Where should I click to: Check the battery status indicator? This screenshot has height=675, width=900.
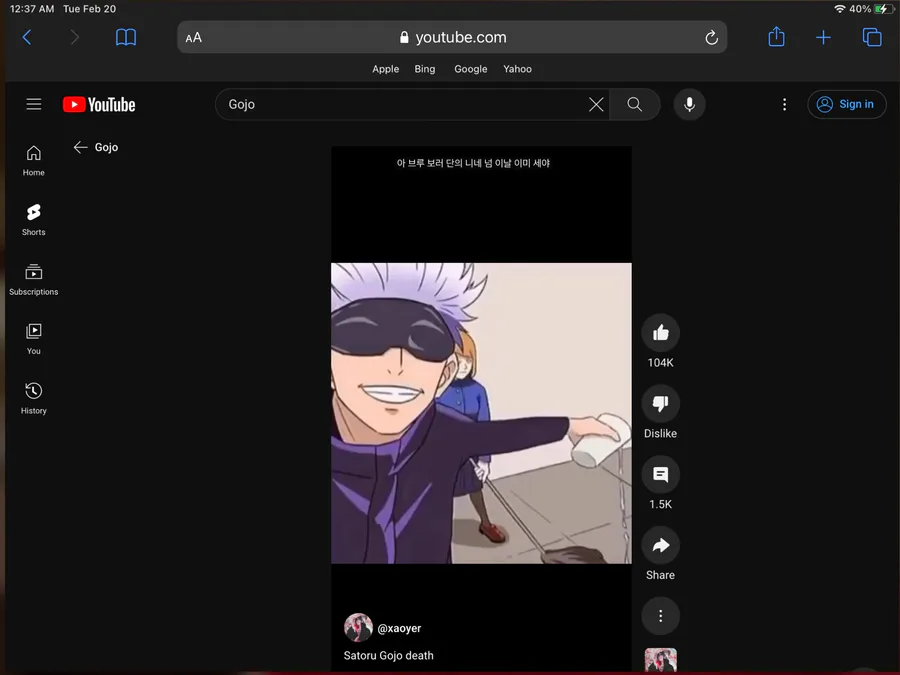[x=883, y=9]
